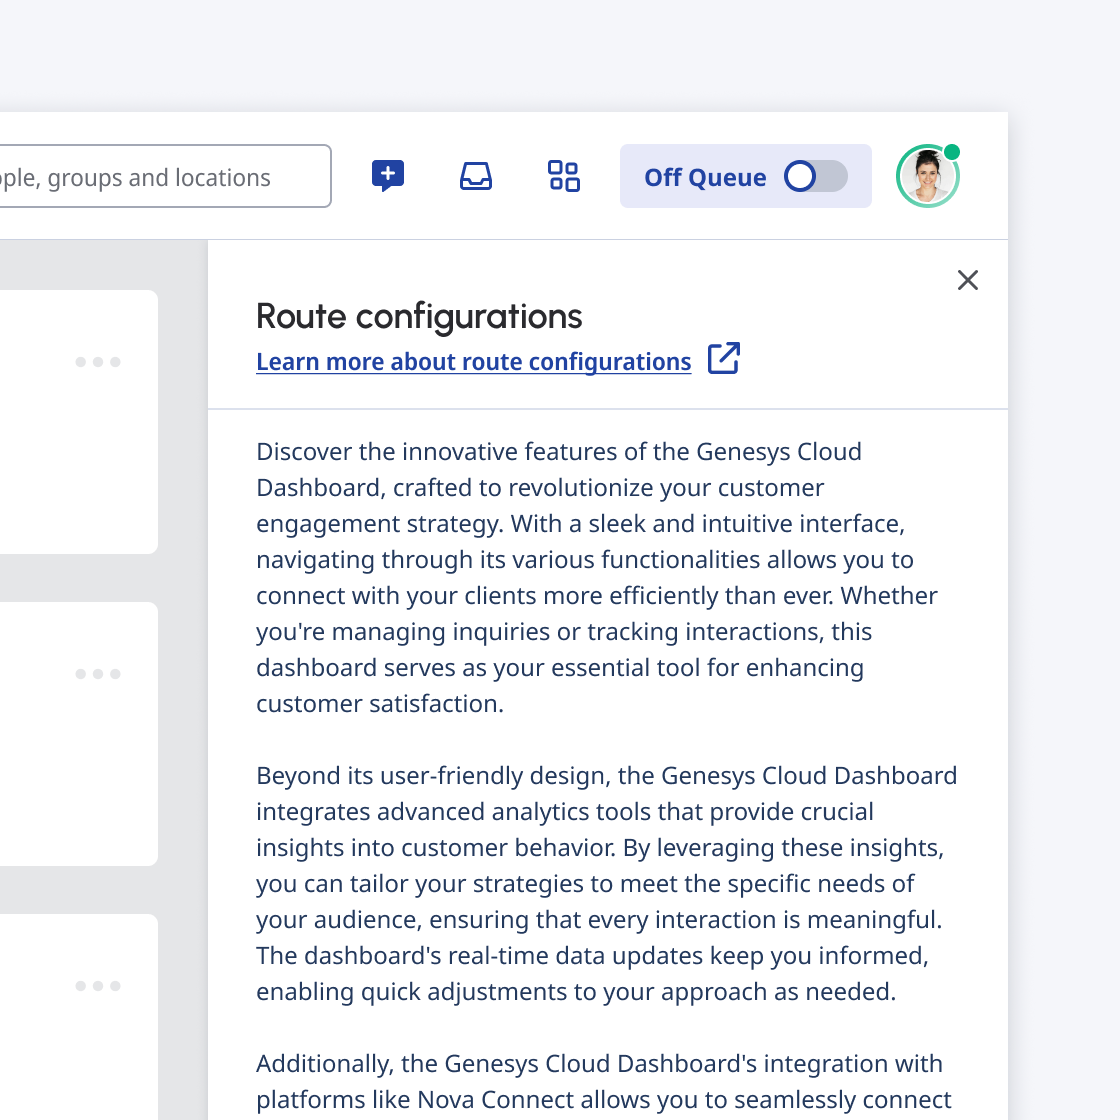The height and width of the screenshot is (1120, 1120).
Task: Select the first white dashboard card
Action: [79, 421]
